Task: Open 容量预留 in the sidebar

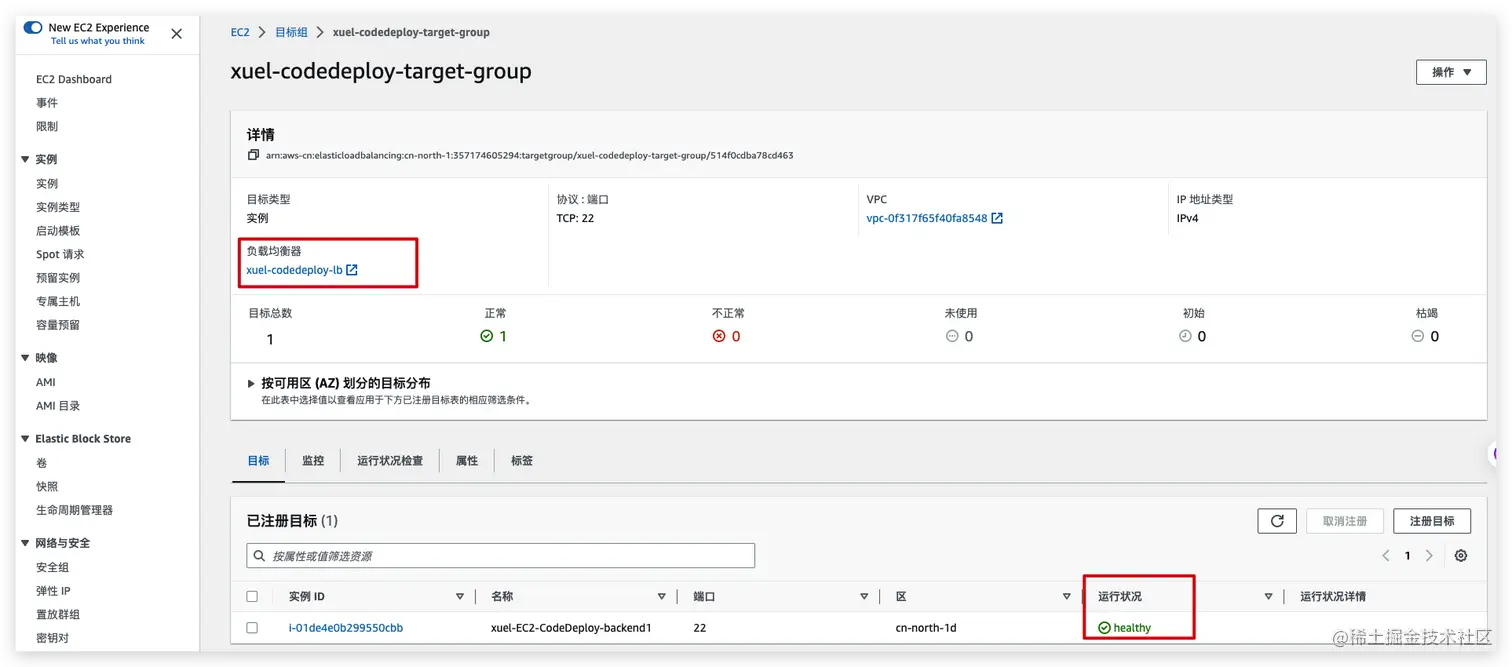Action: pyautogui.click(x=58, y=325)
